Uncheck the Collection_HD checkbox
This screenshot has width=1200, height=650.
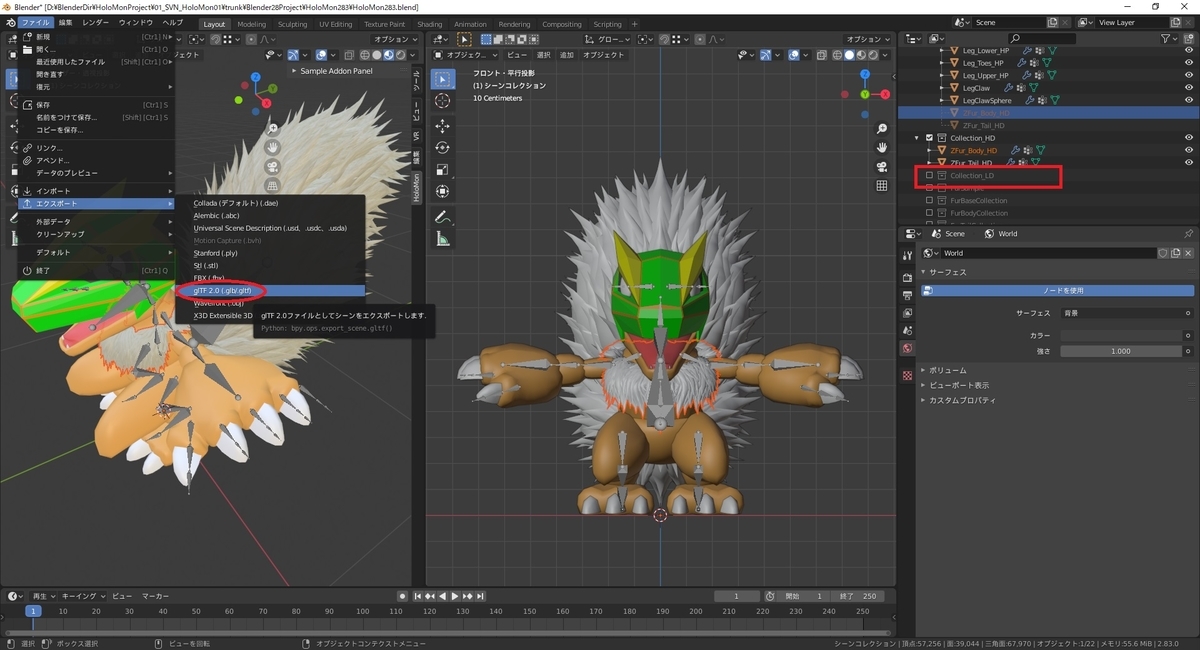pos(929,138)
